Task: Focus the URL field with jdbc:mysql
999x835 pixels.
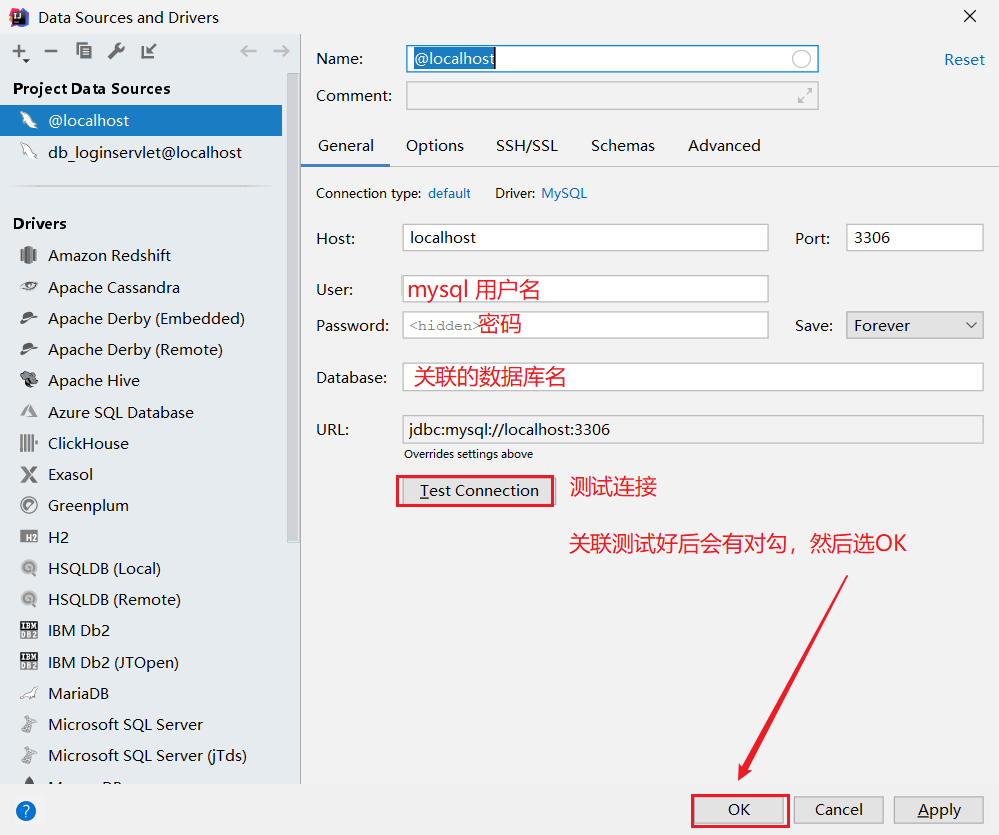Action: point(693,429)
